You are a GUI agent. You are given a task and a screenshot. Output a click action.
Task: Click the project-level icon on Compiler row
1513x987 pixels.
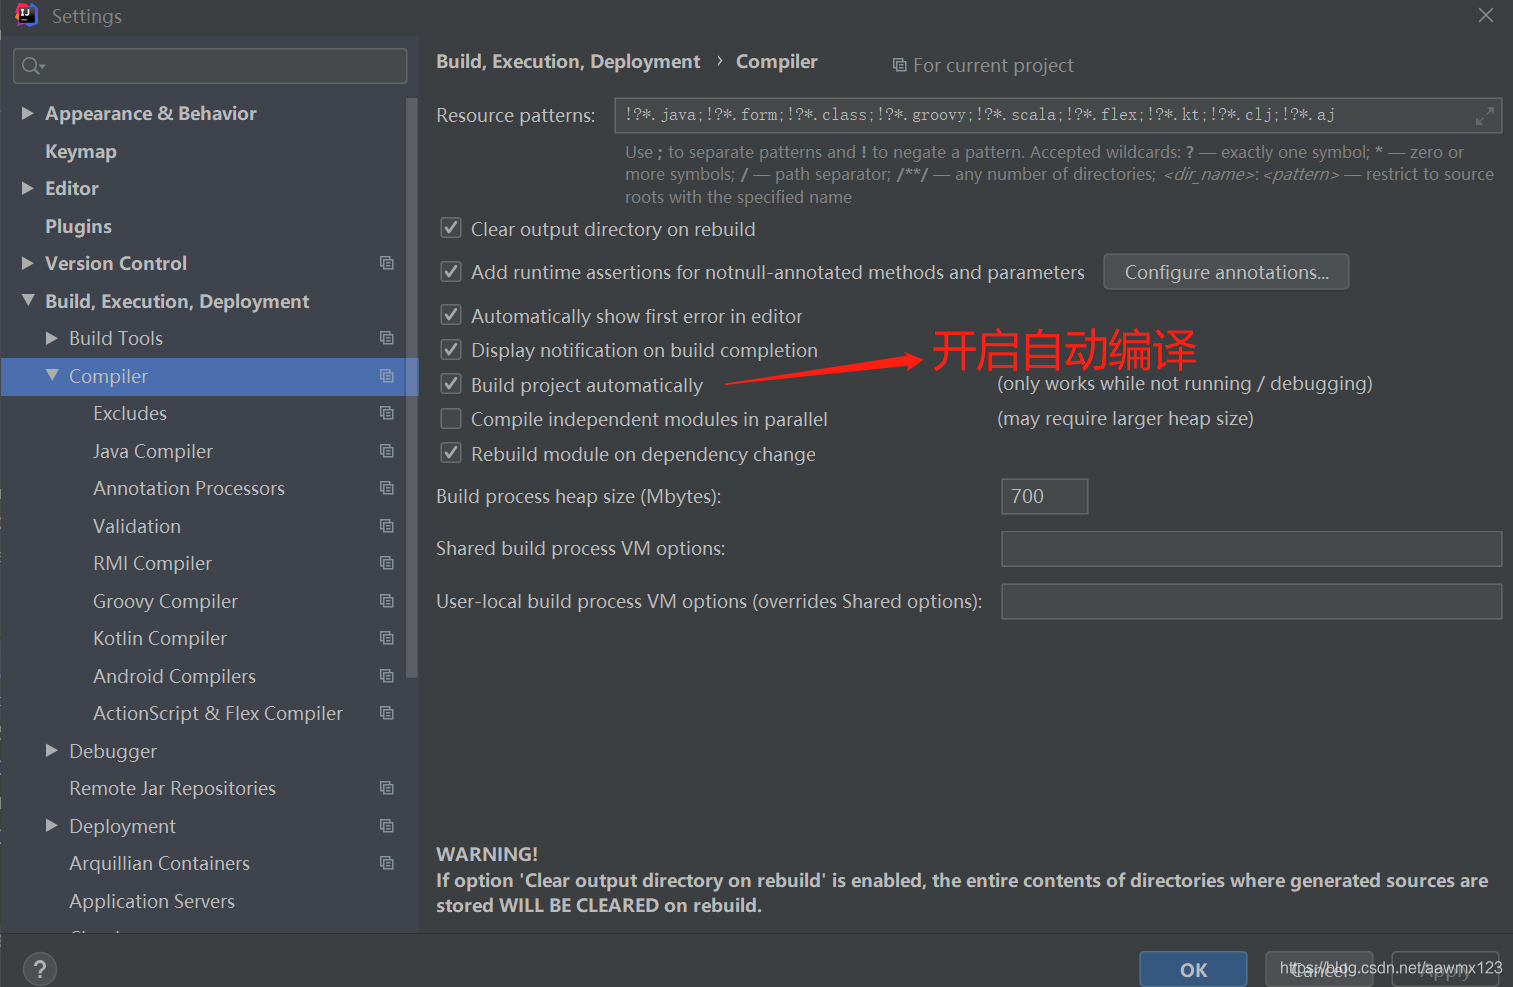pos(387,376)
